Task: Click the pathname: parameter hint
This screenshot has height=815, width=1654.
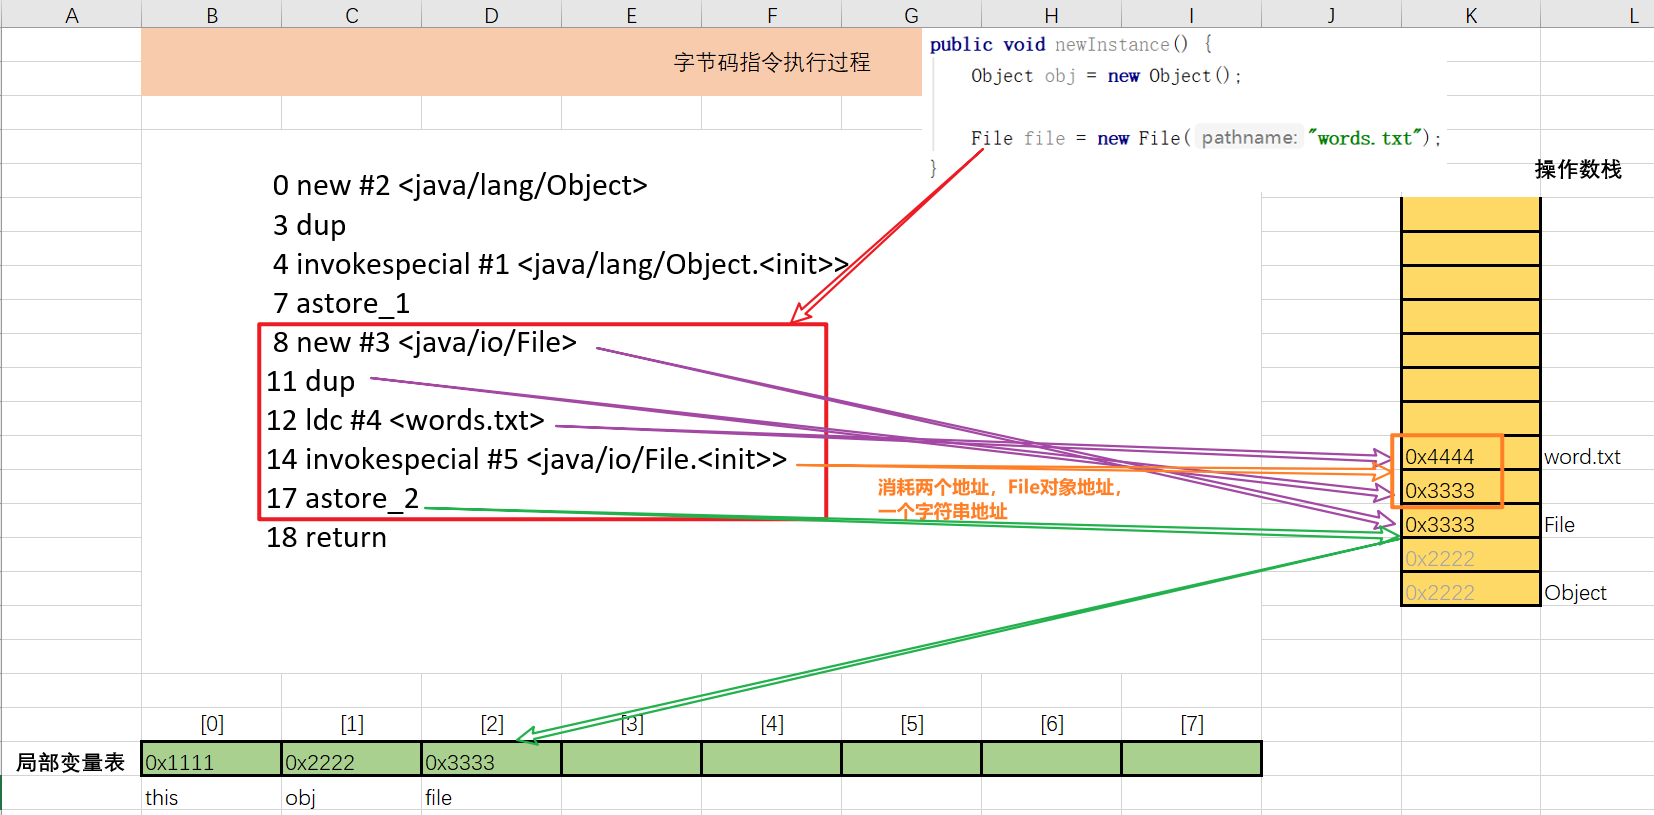Action: point(1249,138)
